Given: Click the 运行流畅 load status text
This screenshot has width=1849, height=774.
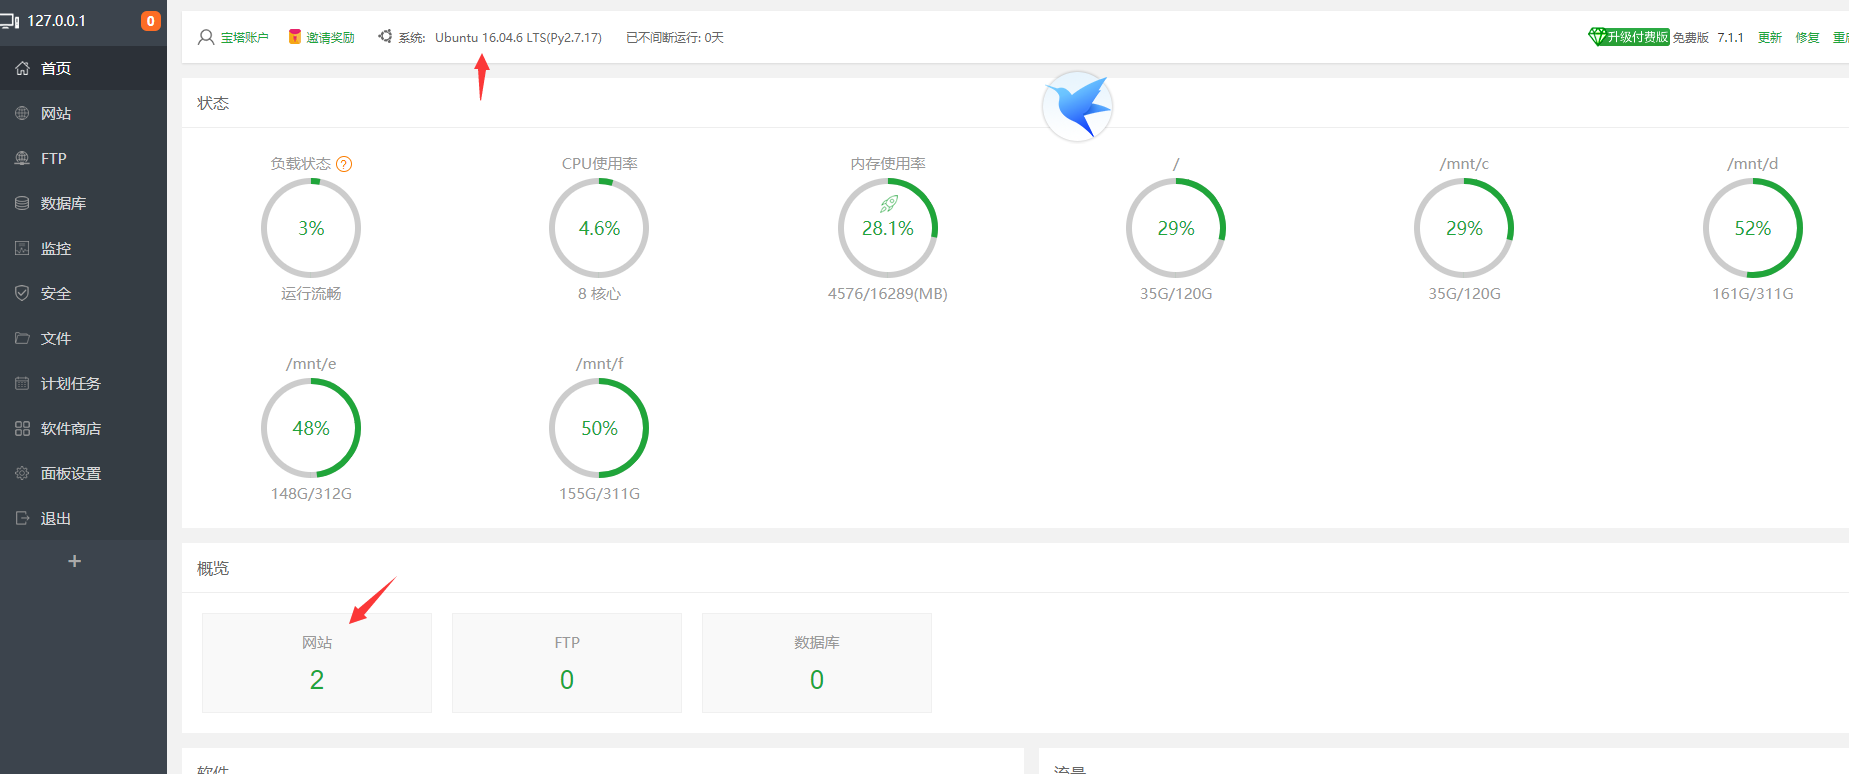Looking at the screenshot, I should (x=311, y=294).
